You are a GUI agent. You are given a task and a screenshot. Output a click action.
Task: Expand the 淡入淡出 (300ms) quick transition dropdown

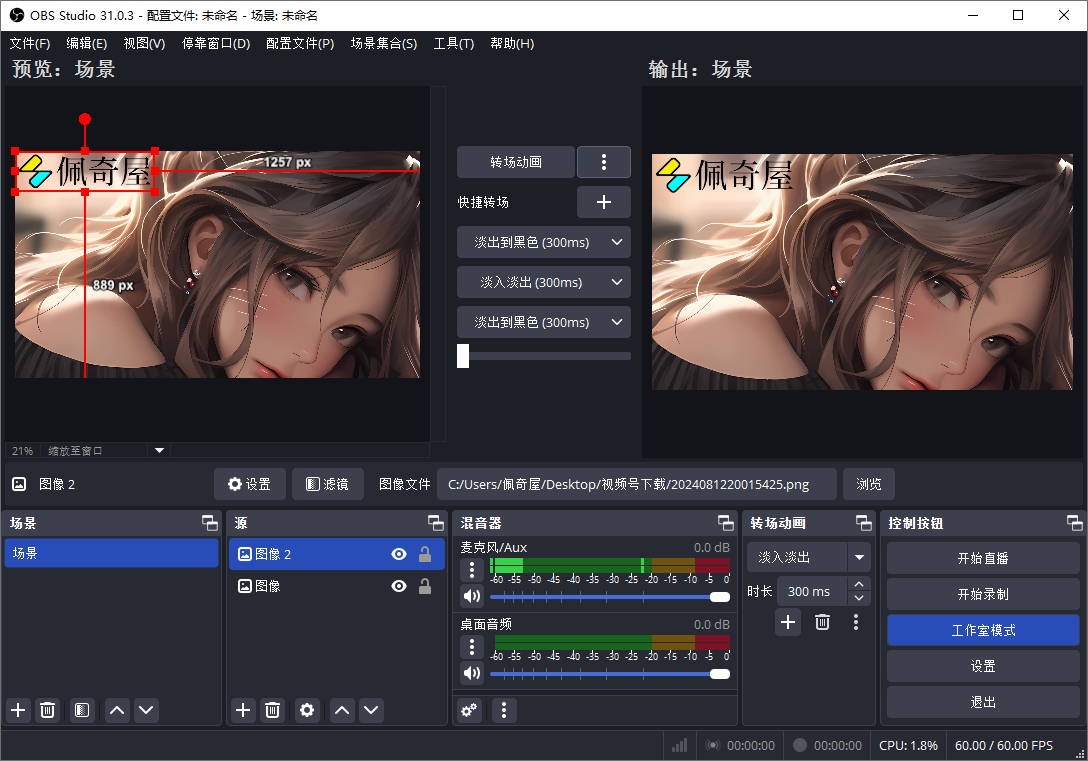(x=543, y=282)
